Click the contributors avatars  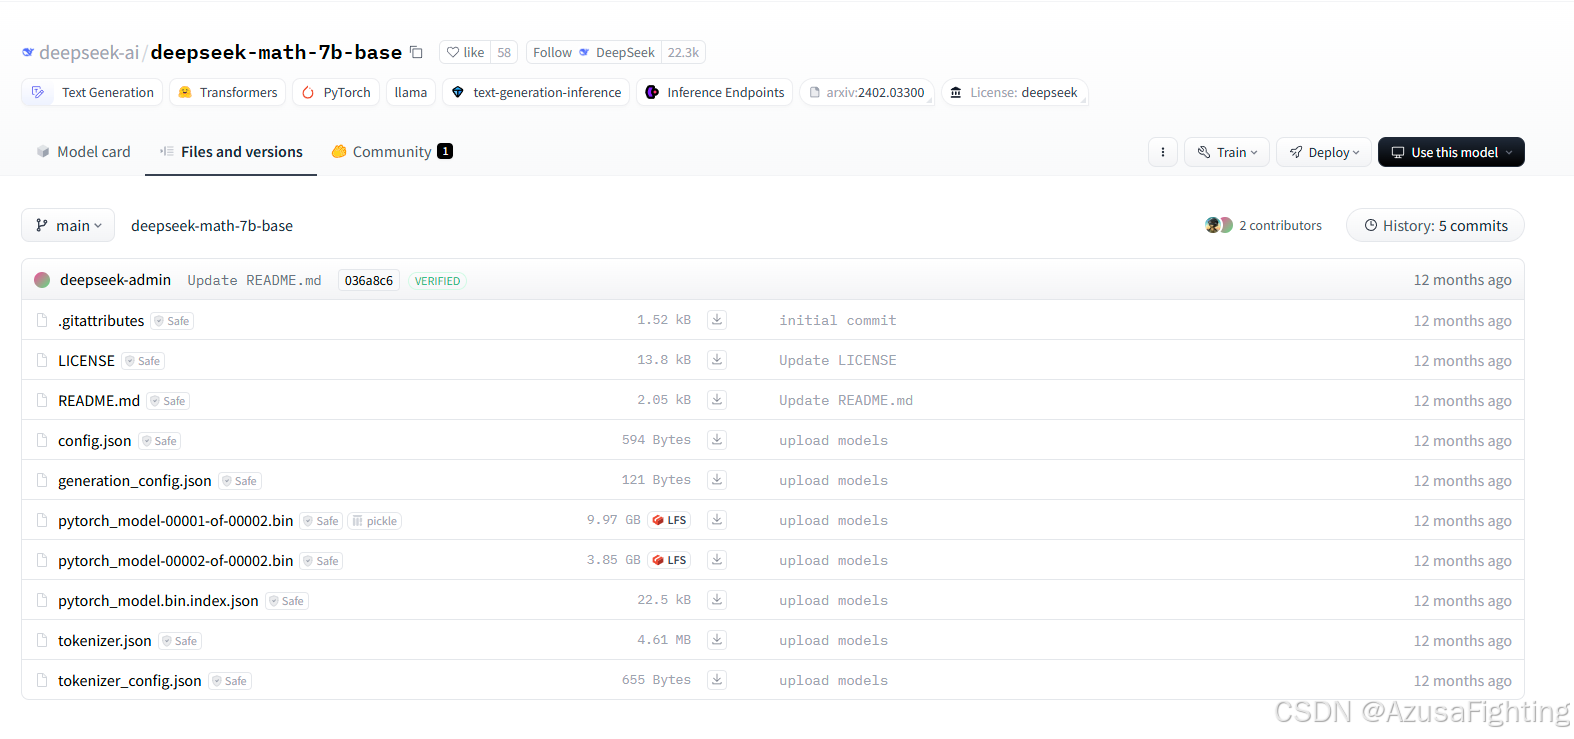(1218, 225)
